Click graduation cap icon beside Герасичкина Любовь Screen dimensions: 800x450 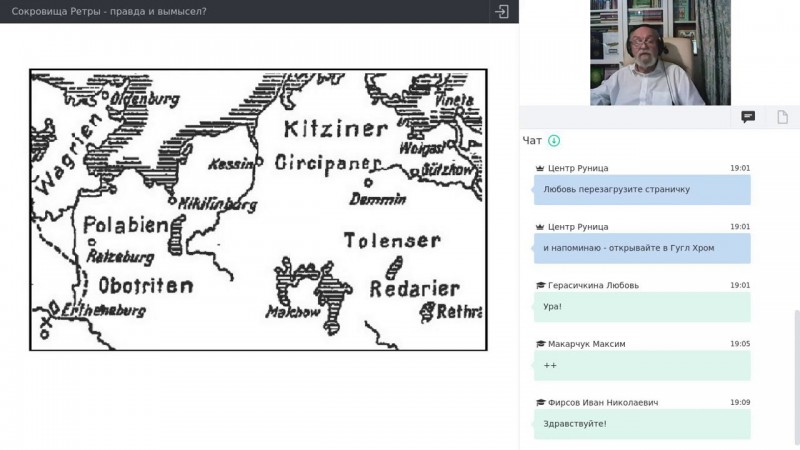pyautogui.click(x=540, y=286)
